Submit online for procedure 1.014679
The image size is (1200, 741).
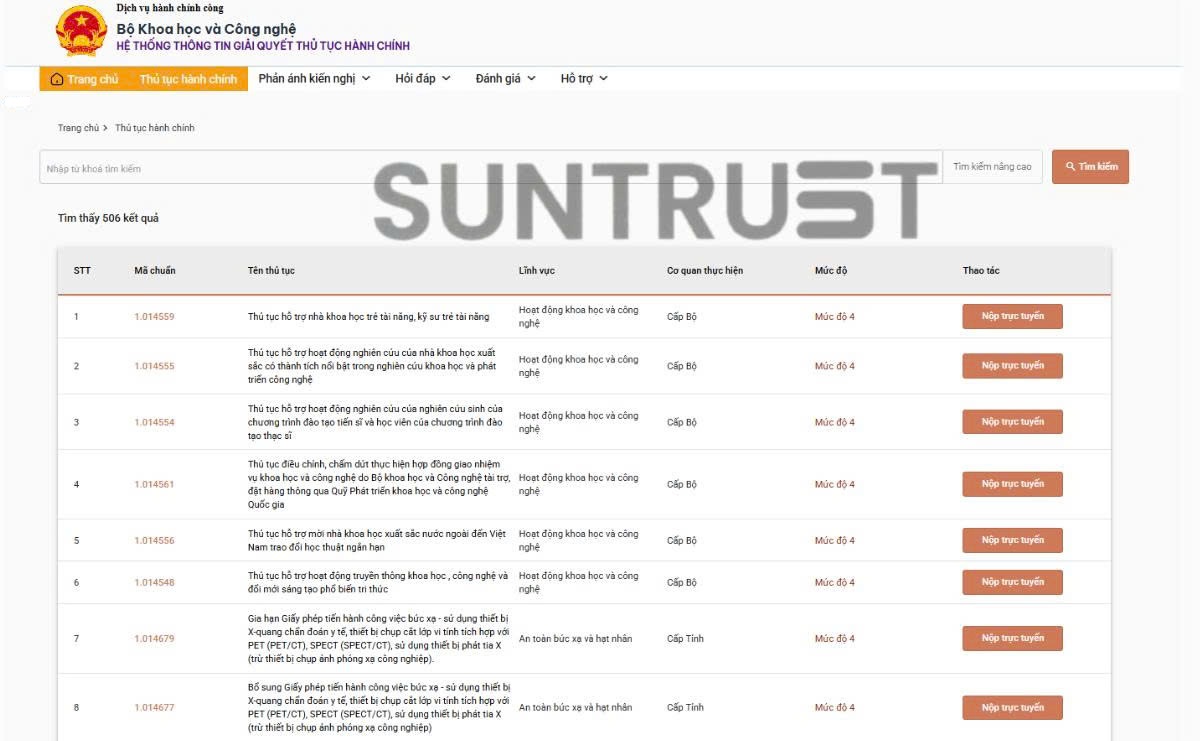coord(1012,639)
